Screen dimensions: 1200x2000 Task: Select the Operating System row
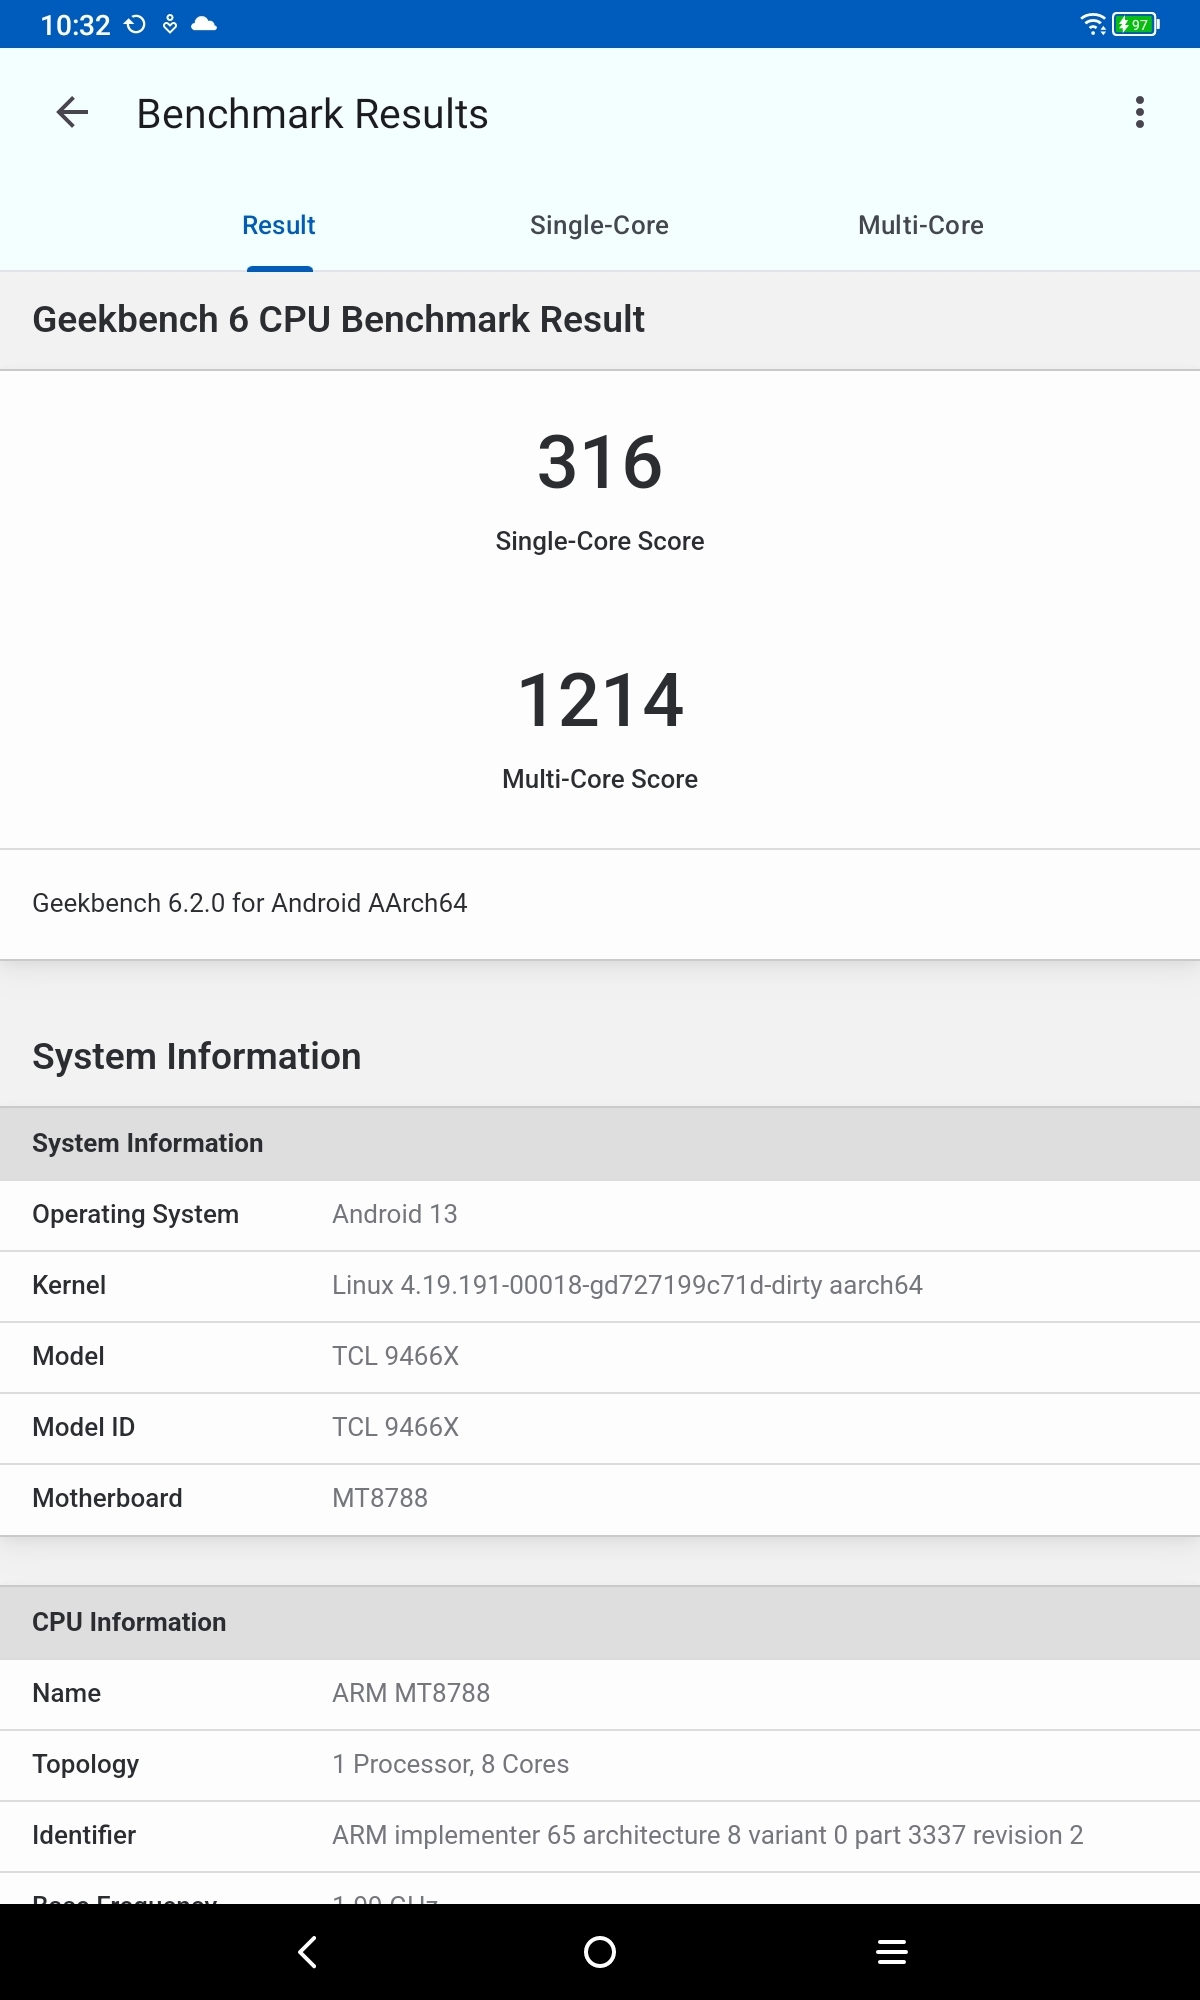click(600, 1214)
